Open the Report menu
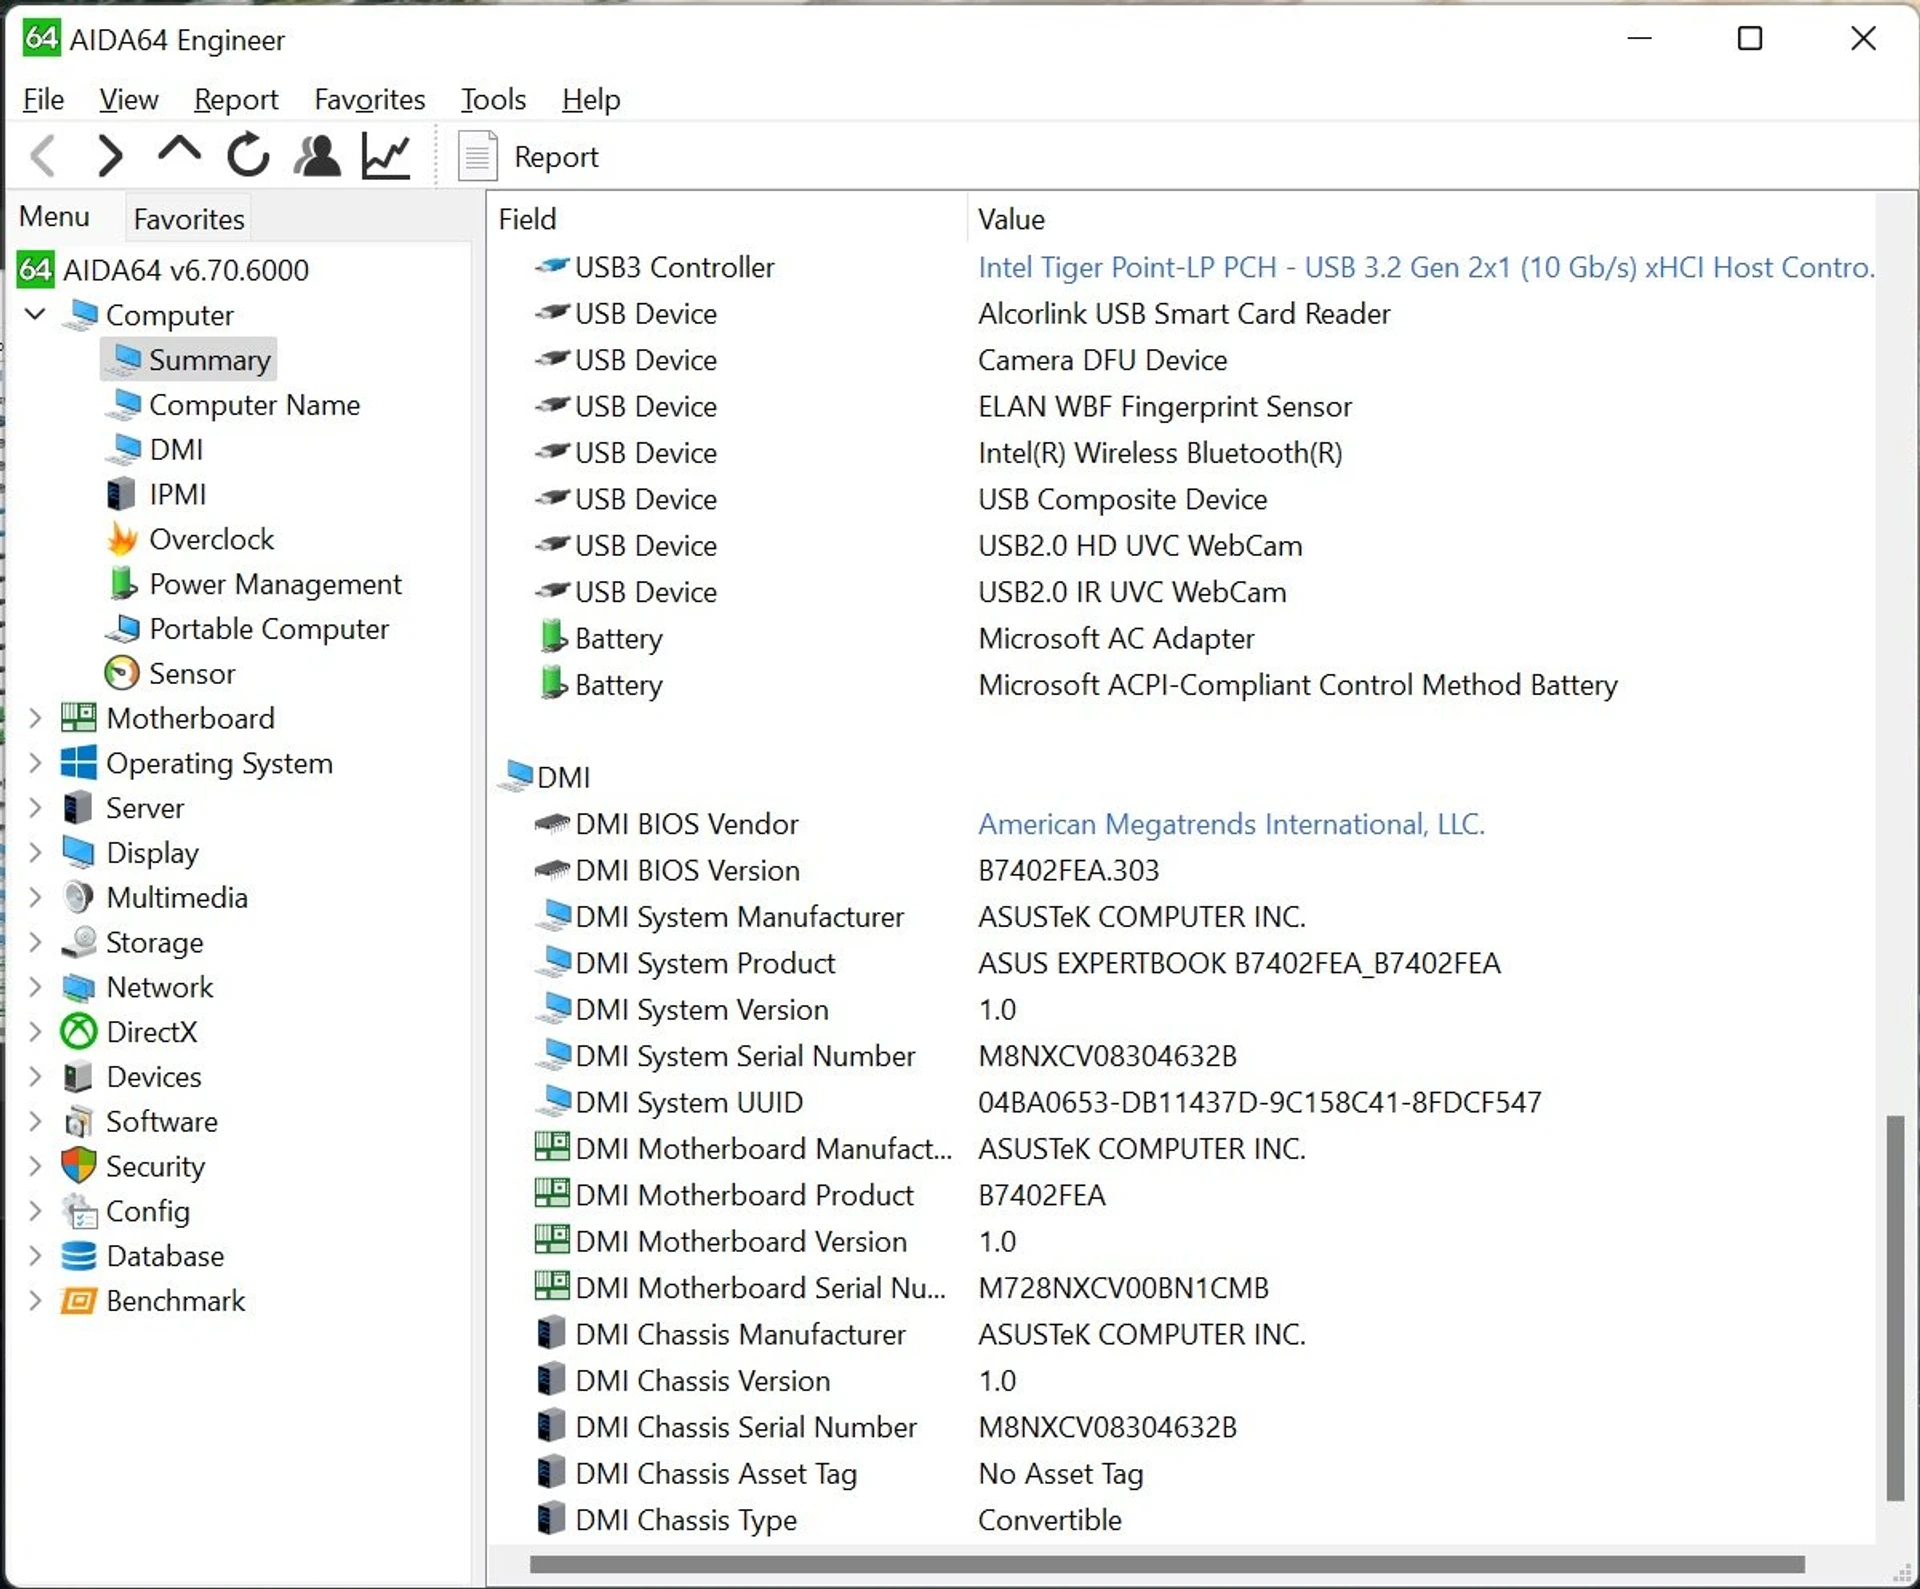Viewport: 1920px width, 1589px height. (236, 99)
